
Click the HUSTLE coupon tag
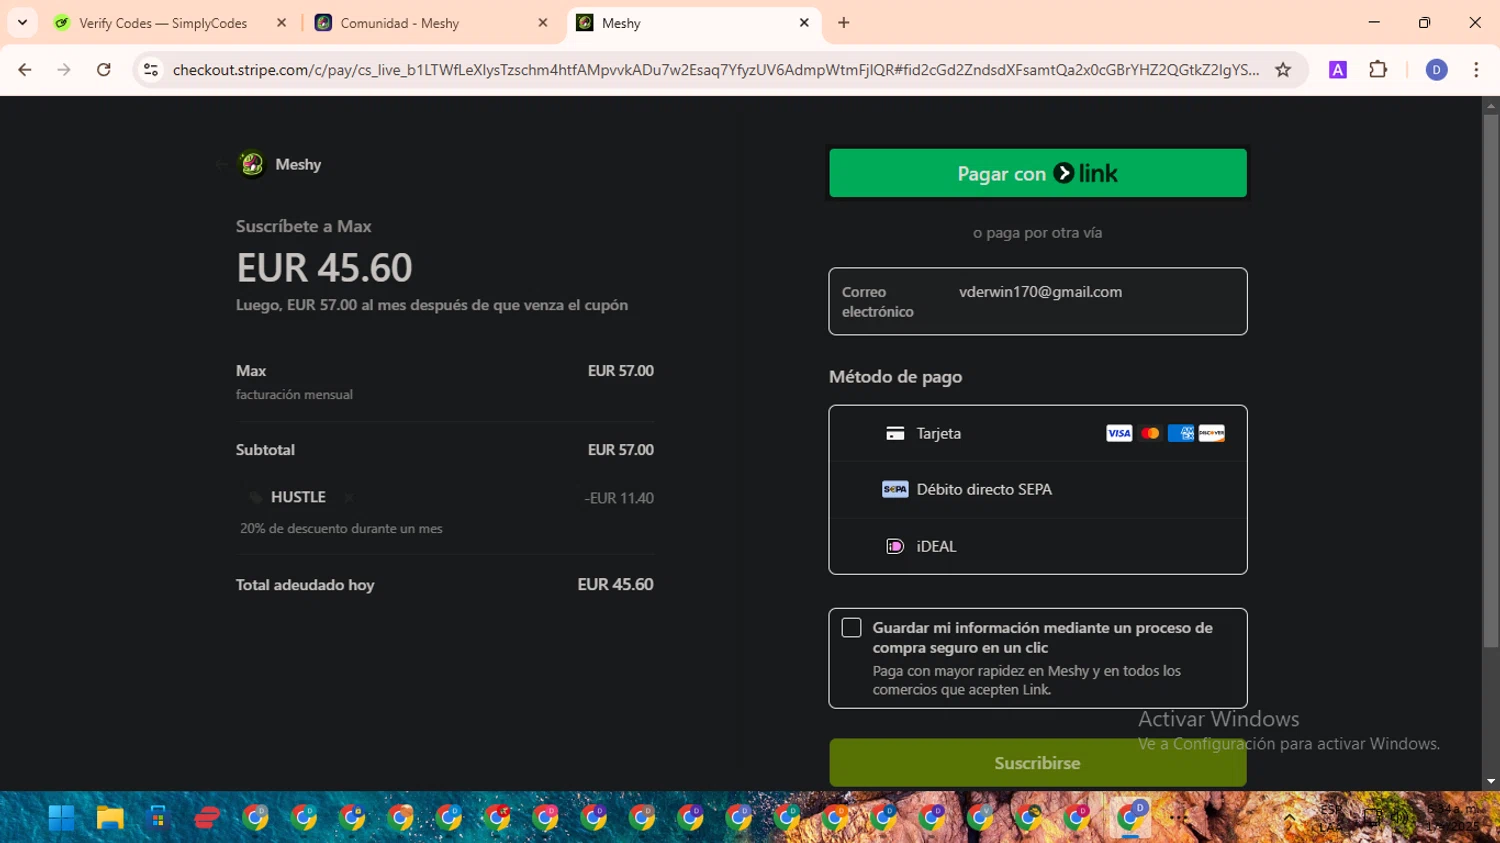click(x=298, y=497)
